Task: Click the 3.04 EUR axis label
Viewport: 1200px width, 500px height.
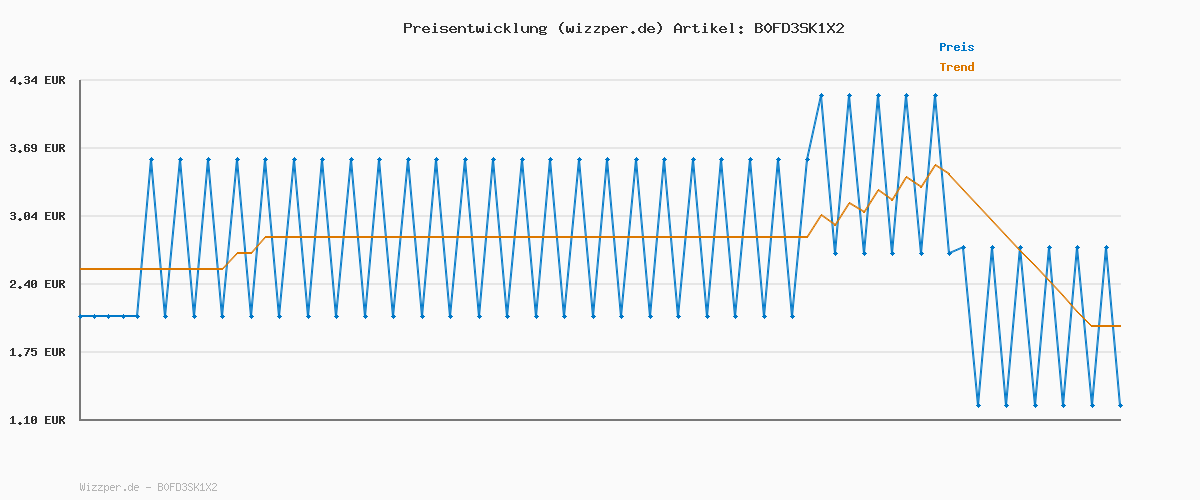Action: (37, 216)
